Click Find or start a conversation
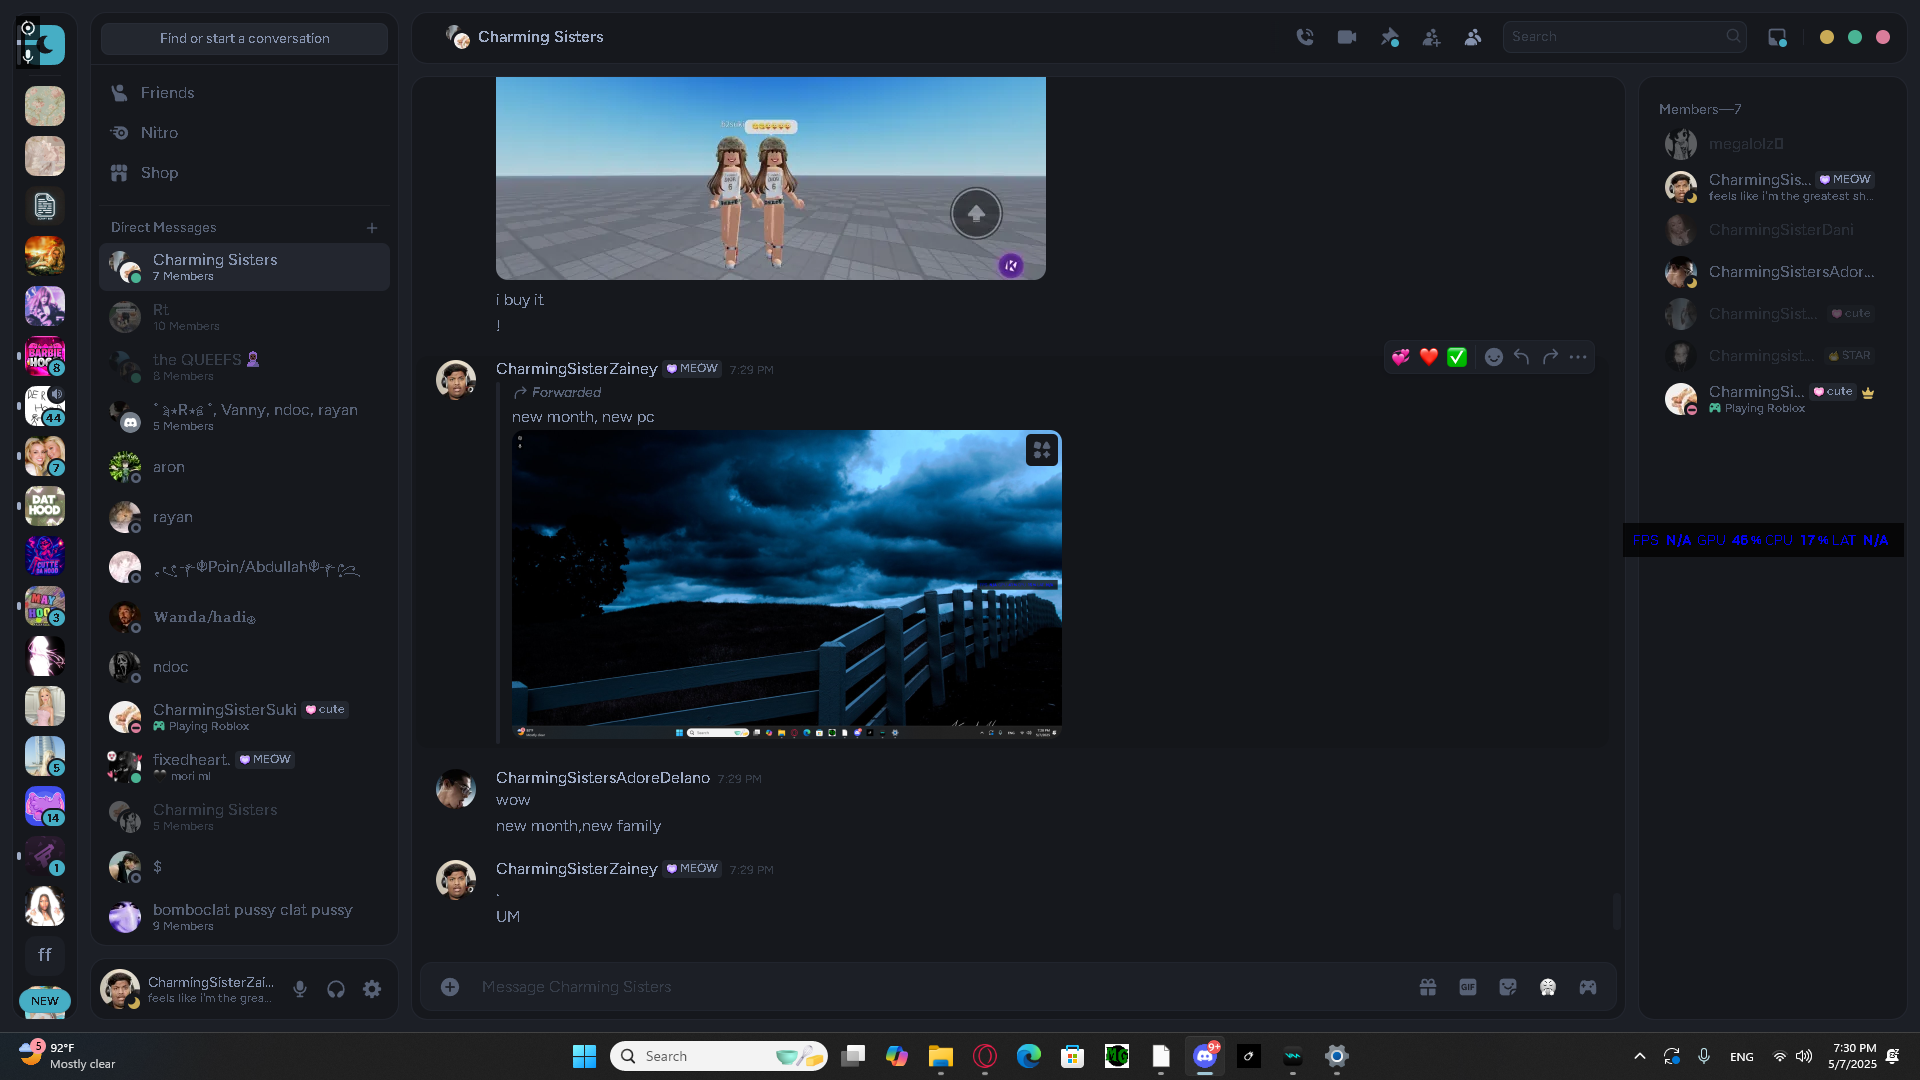 click(x=244, y=38)
